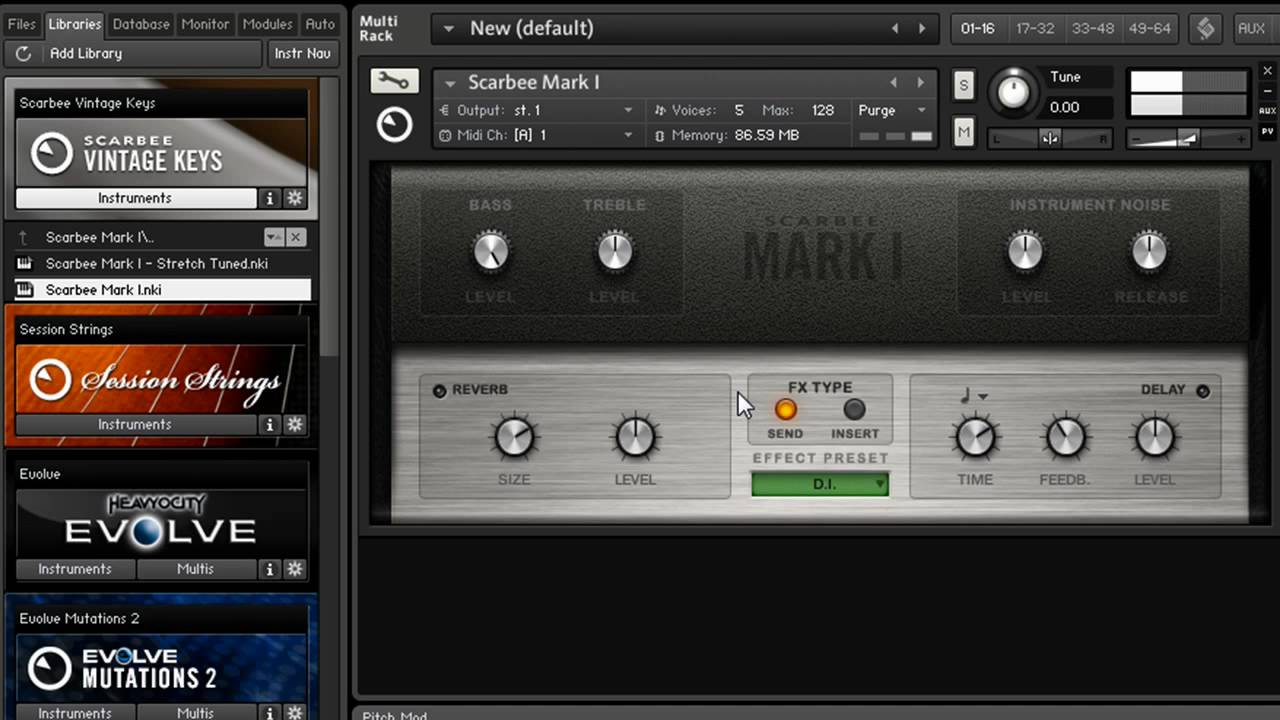
Task: Open Session Strings Instruments button
Action: (x=136, y=424)
